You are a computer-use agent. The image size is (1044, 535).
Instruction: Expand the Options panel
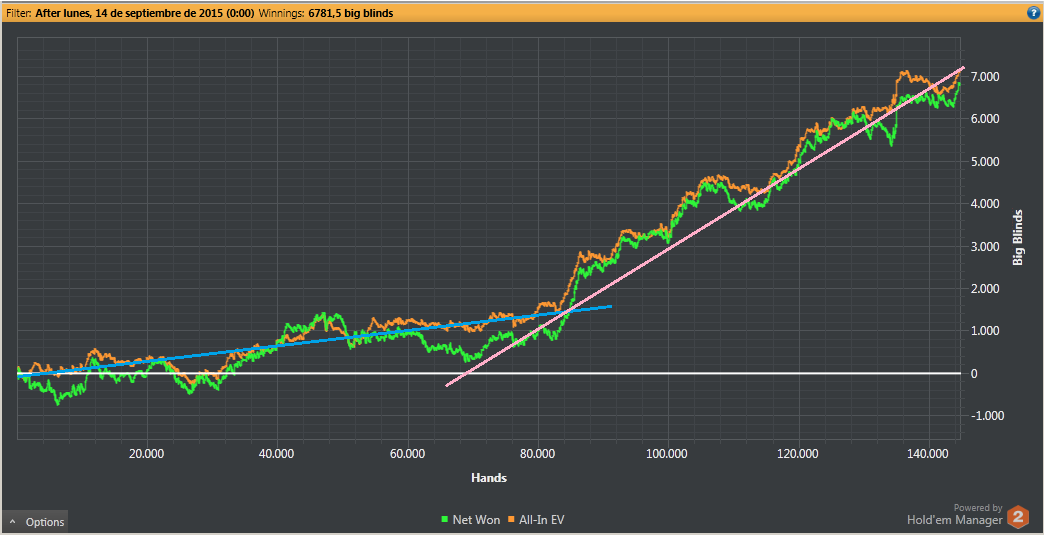tap(34, 522)
